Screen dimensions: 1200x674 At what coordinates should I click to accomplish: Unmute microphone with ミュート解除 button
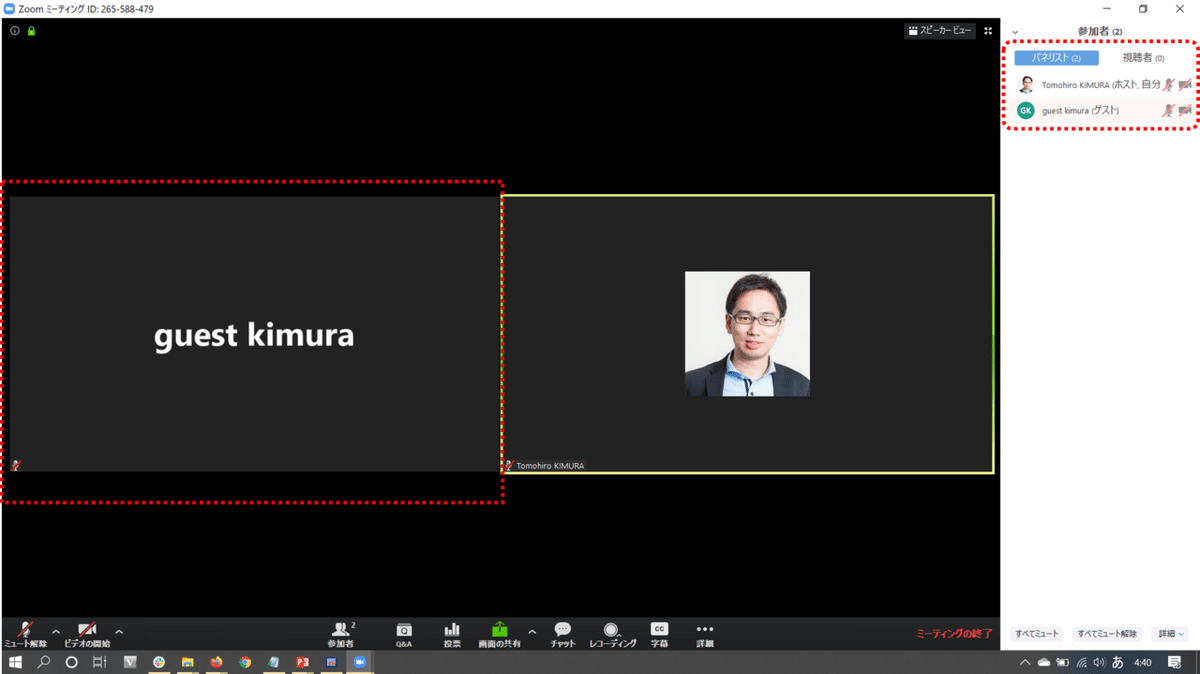(x=25, y=634)
